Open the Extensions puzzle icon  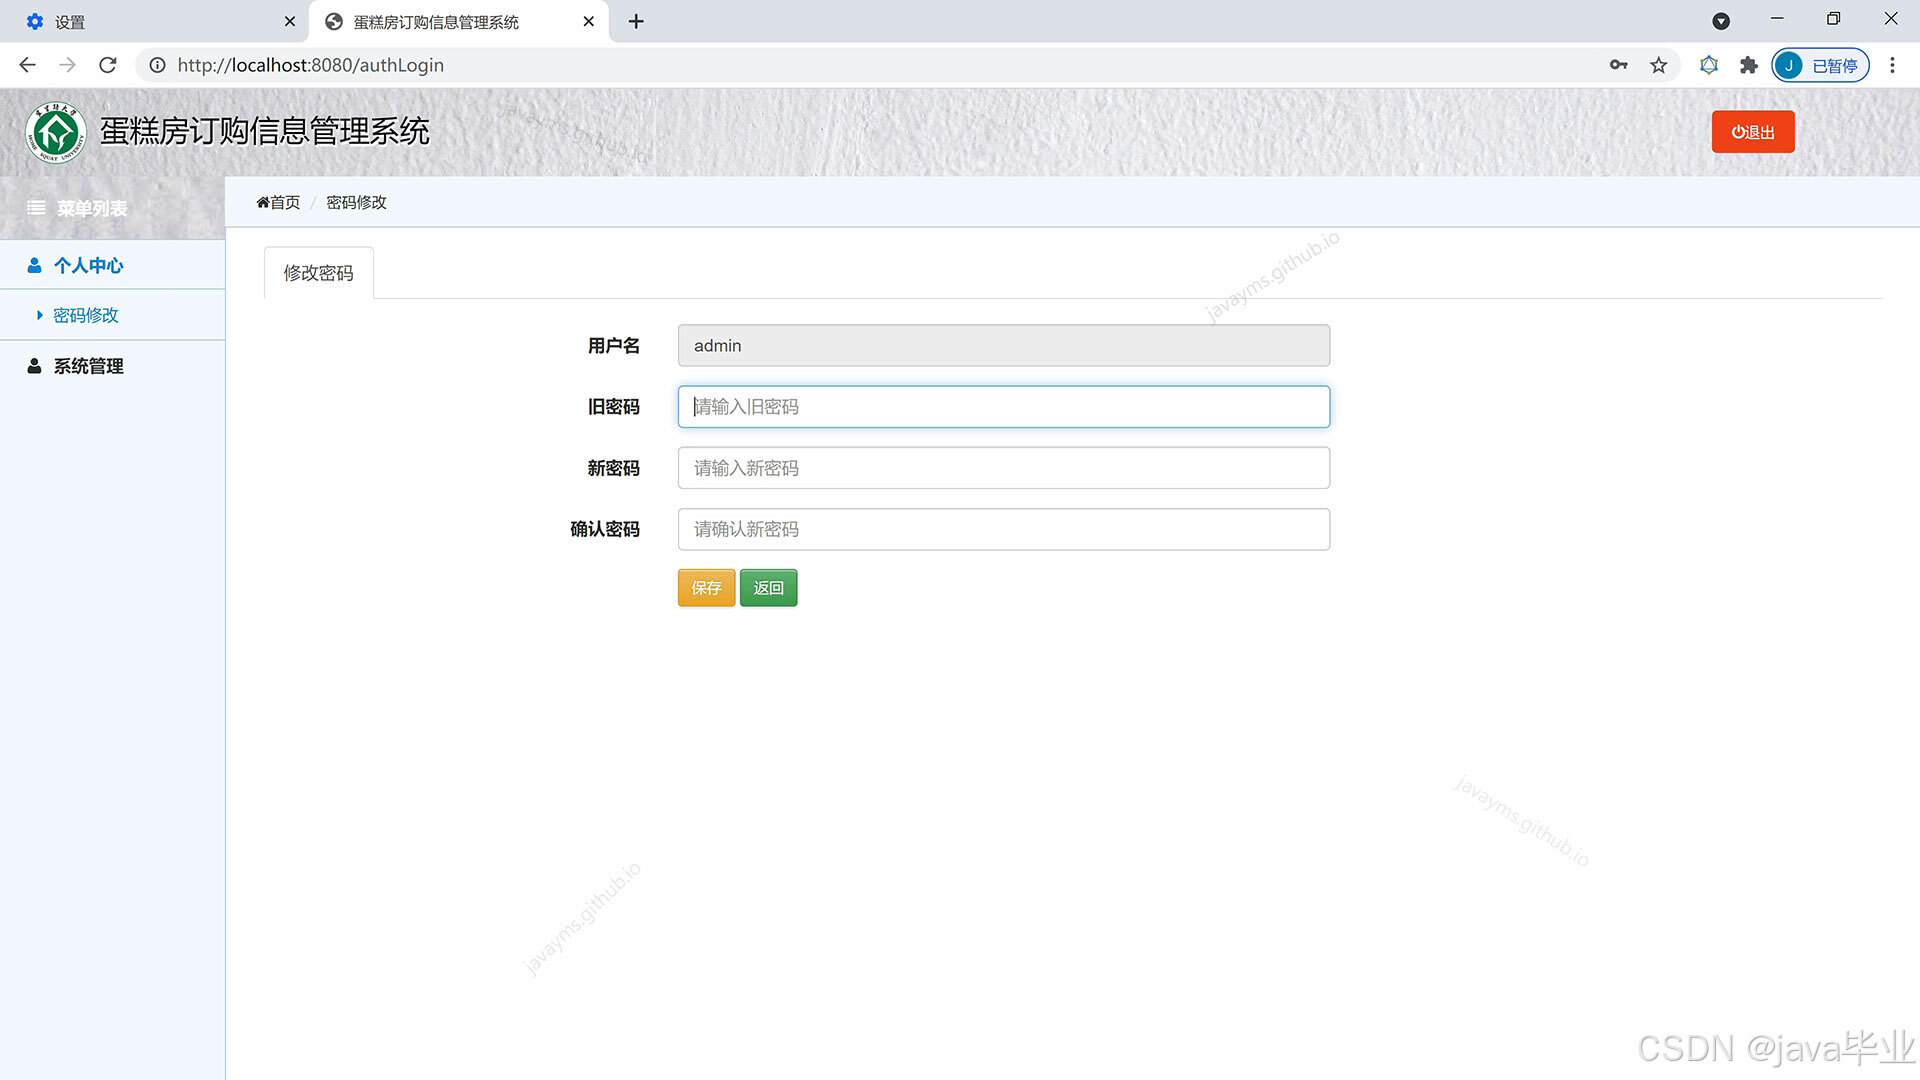[1748, 65]
